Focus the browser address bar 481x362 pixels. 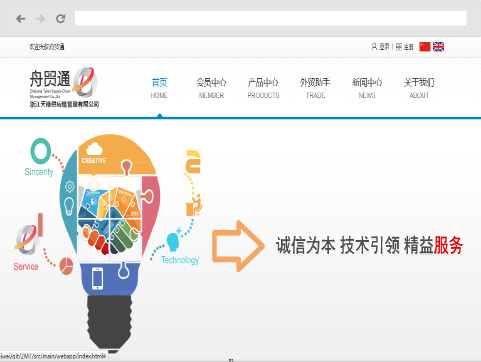(x=271, y=18)
